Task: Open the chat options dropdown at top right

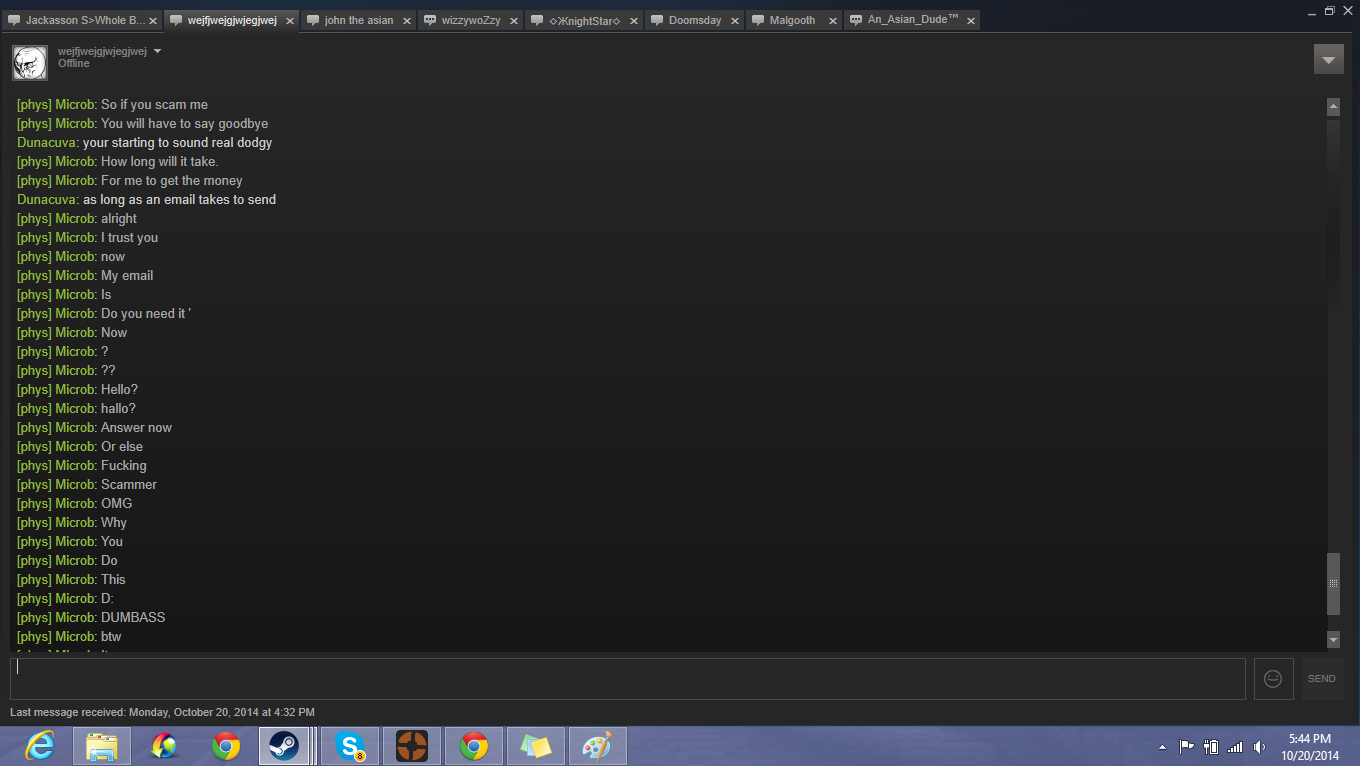Action: pos(1328,60)
